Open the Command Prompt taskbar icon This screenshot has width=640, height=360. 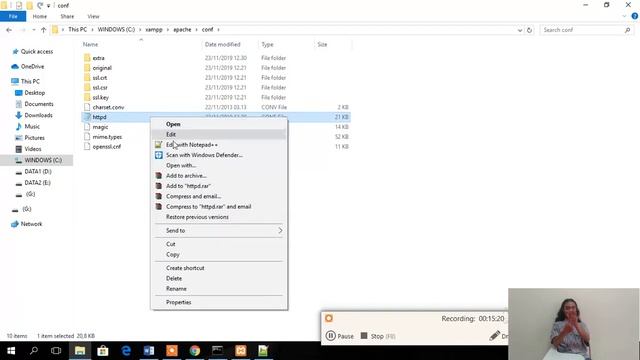tap(218, 351)
